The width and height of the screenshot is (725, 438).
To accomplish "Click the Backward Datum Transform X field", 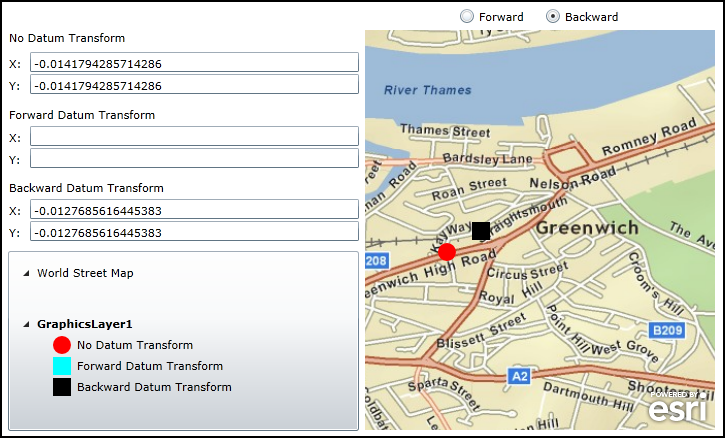I will click(x=194, y=210).
